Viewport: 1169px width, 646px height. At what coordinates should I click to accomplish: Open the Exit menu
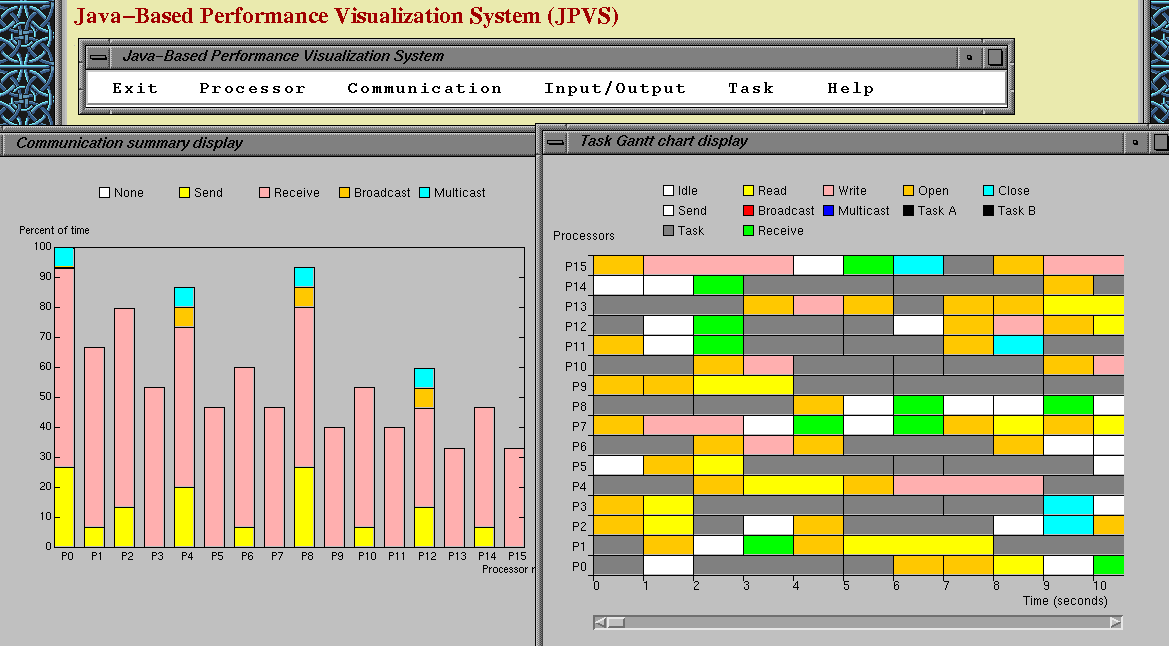135,88
